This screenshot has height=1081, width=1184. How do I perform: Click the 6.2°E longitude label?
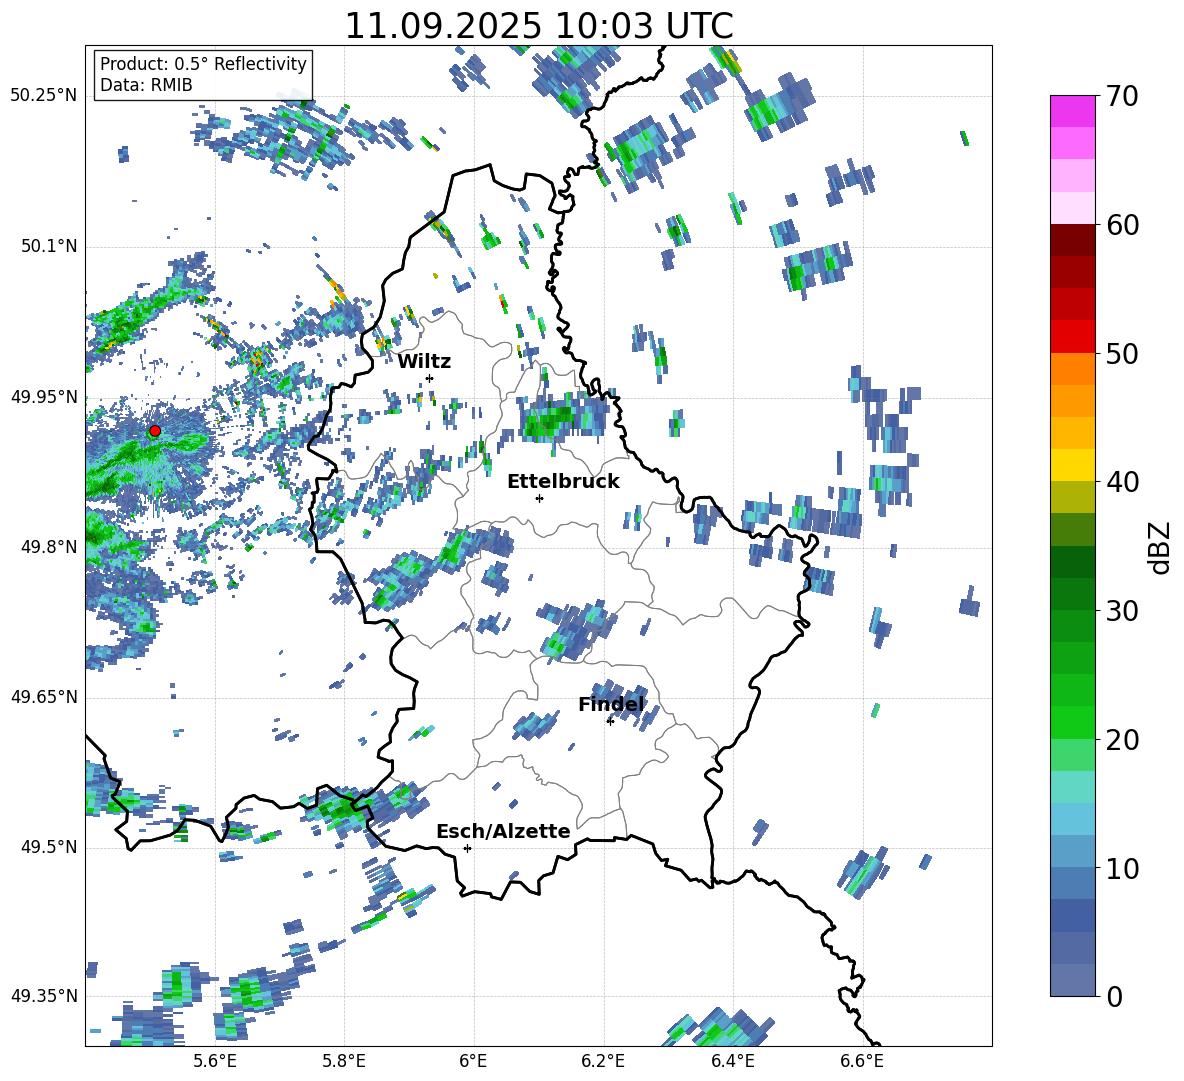603,1061
